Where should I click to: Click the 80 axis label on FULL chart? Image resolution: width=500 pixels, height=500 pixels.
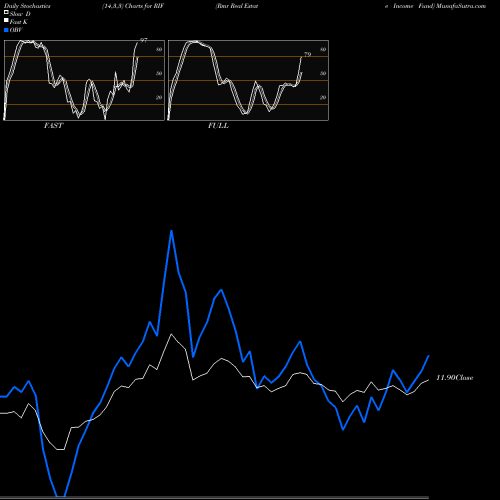pos(323,49)
